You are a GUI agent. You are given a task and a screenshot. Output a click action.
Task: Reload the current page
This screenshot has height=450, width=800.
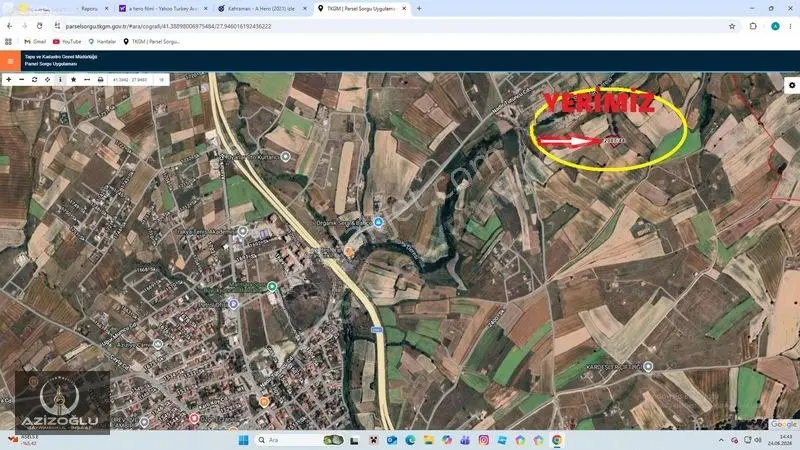point(39,26)
